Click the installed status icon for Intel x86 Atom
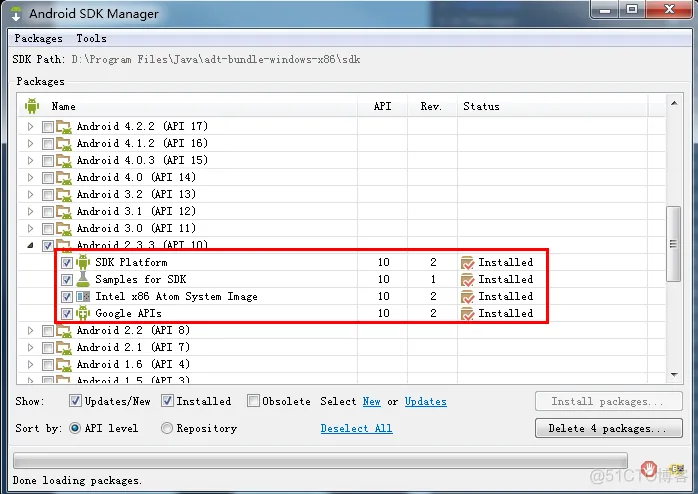Screen dimensions: 698x494 467,296
